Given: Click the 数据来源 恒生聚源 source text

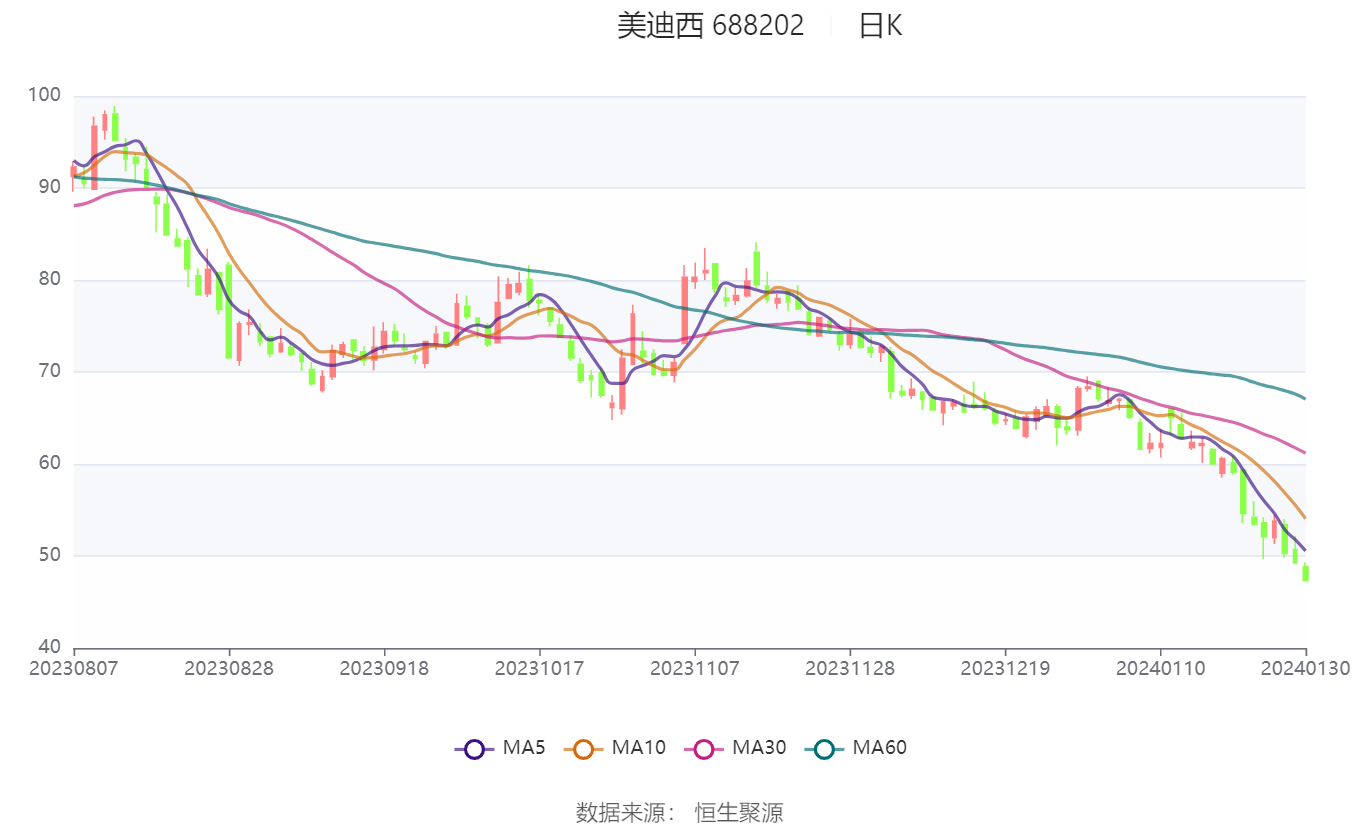Looking at the screenshot, I should [680, 812].
